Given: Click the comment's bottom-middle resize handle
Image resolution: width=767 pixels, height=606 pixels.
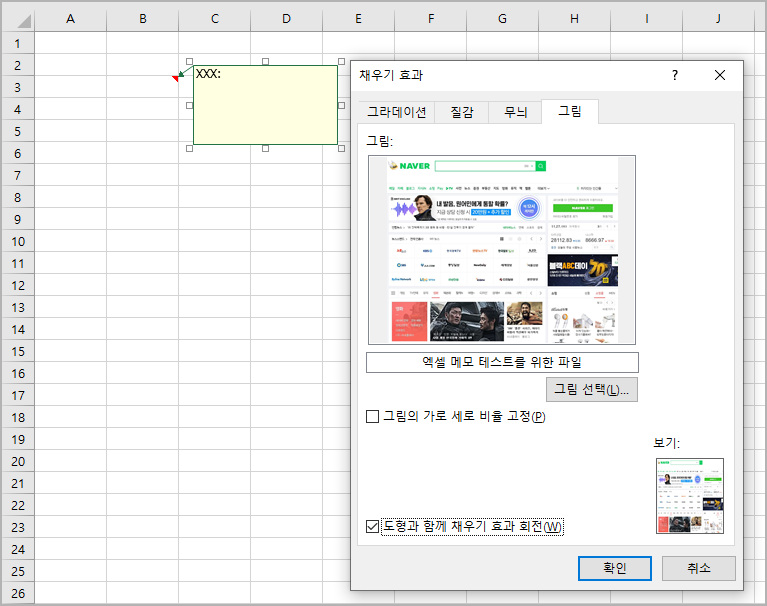Looking at the screenshot, I should pyautogui.click(x=265, y=148).
